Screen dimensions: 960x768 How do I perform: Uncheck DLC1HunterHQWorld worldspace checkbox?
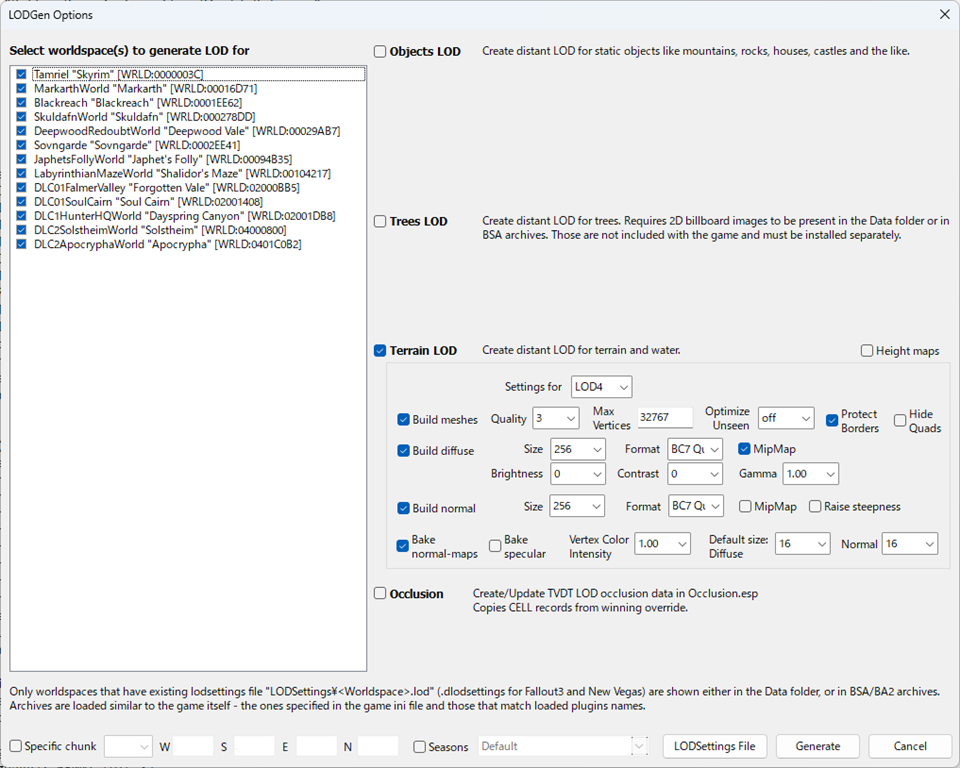[21, 216]
